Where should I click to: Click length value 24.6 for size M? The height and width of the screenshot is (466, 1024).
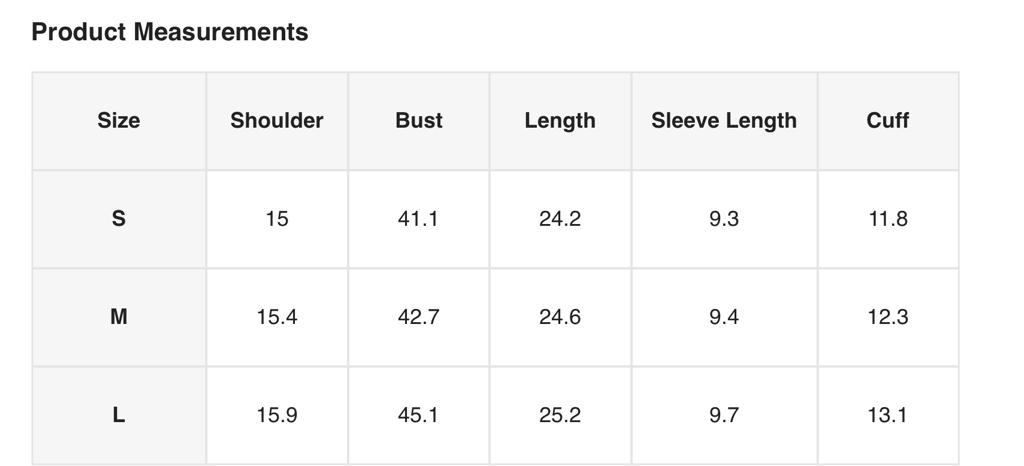pos(560,317)
